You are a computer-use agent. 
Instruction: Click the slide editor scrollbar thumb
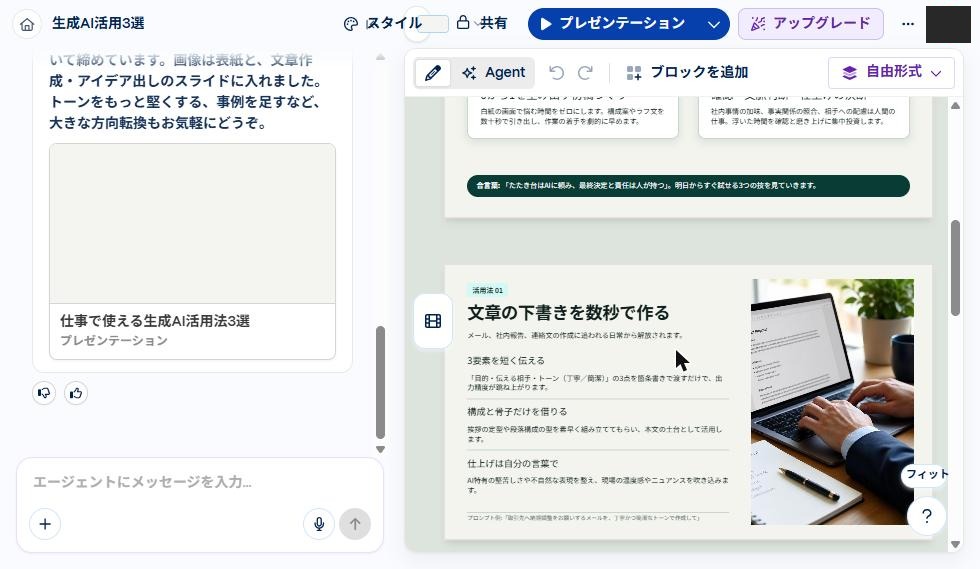[955, 268]
